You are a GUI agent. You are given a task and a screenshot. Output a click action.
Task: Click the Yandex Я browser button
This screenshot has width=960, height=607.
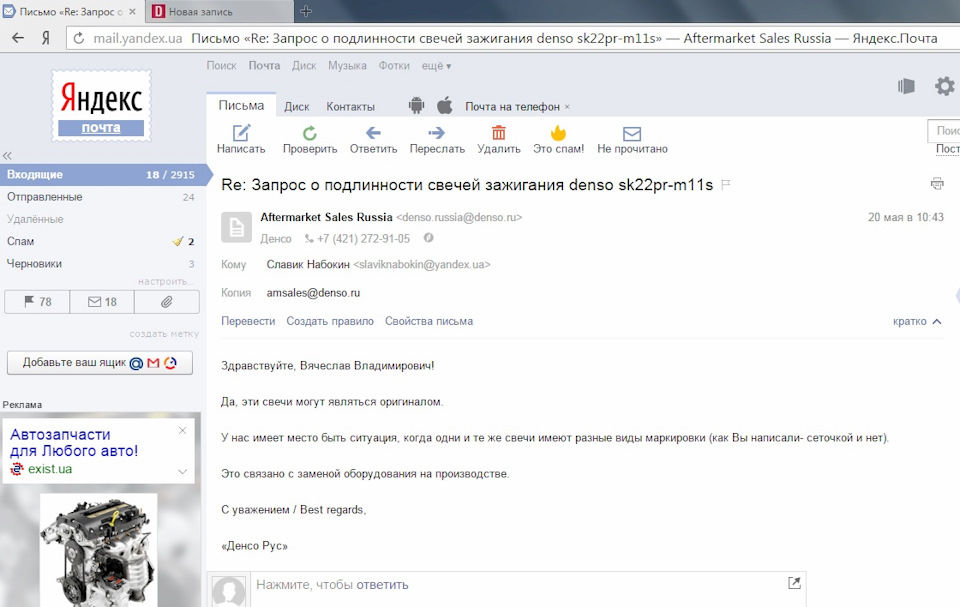[x=46, y=38]
